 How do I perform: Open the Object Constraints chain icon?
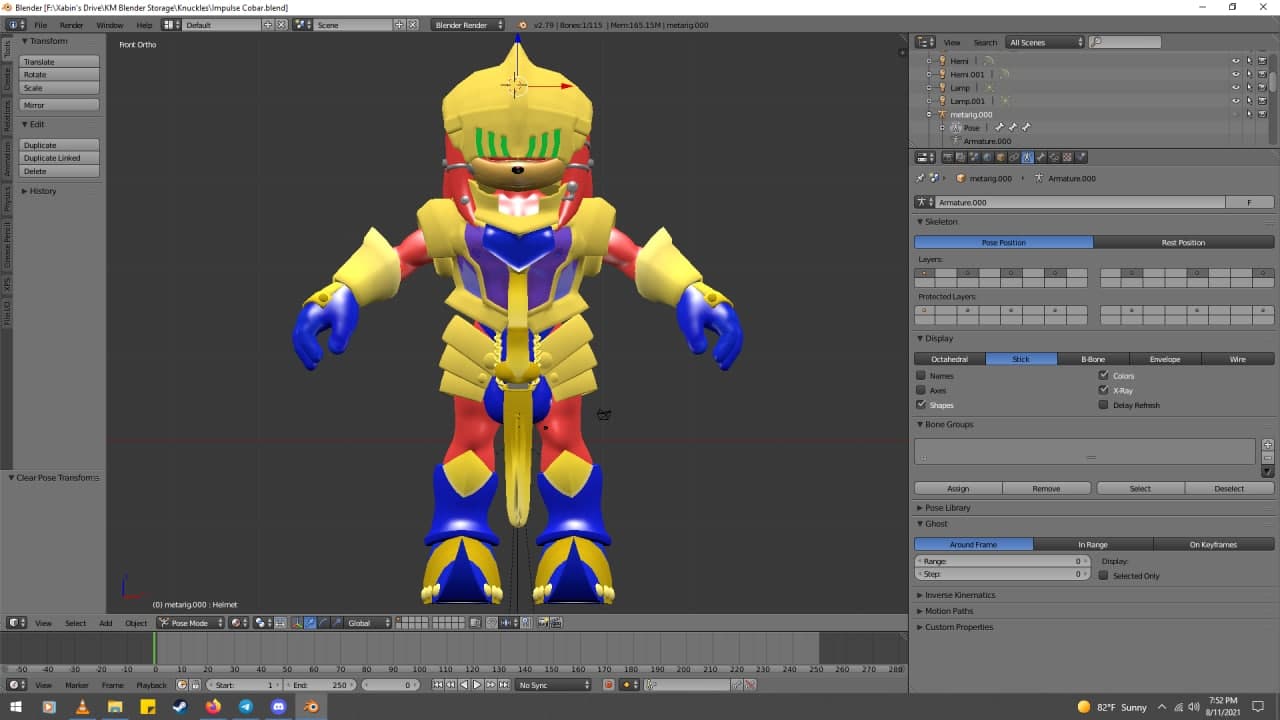pyautogui.click(x=1013, y=157)
